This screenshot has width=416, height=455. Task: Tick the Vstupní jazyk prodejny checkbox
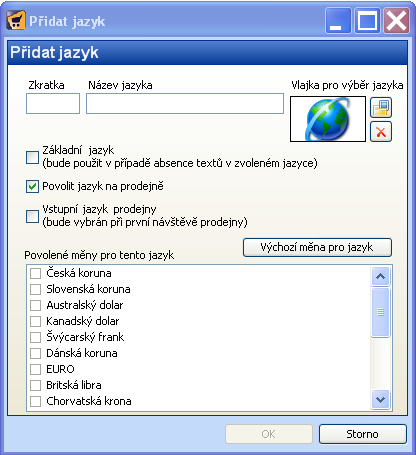click(x=32, y=216)
